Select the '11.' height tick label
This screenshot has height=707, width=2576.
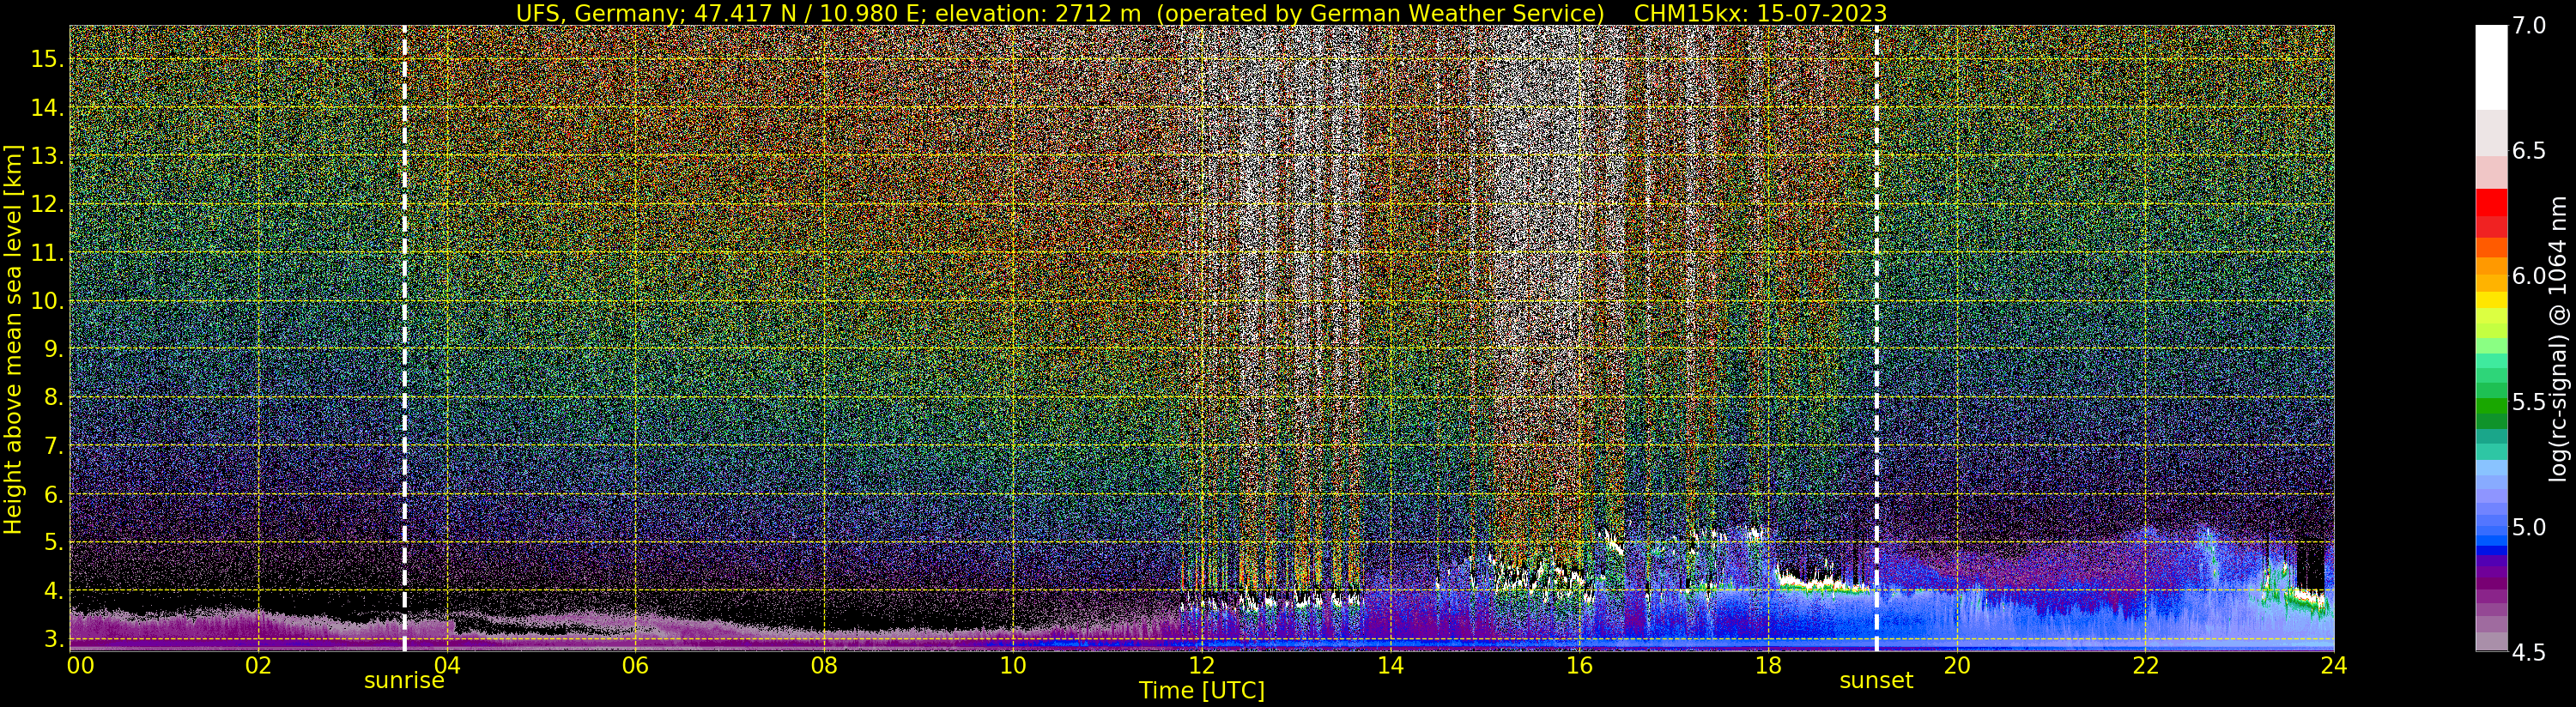47,253
